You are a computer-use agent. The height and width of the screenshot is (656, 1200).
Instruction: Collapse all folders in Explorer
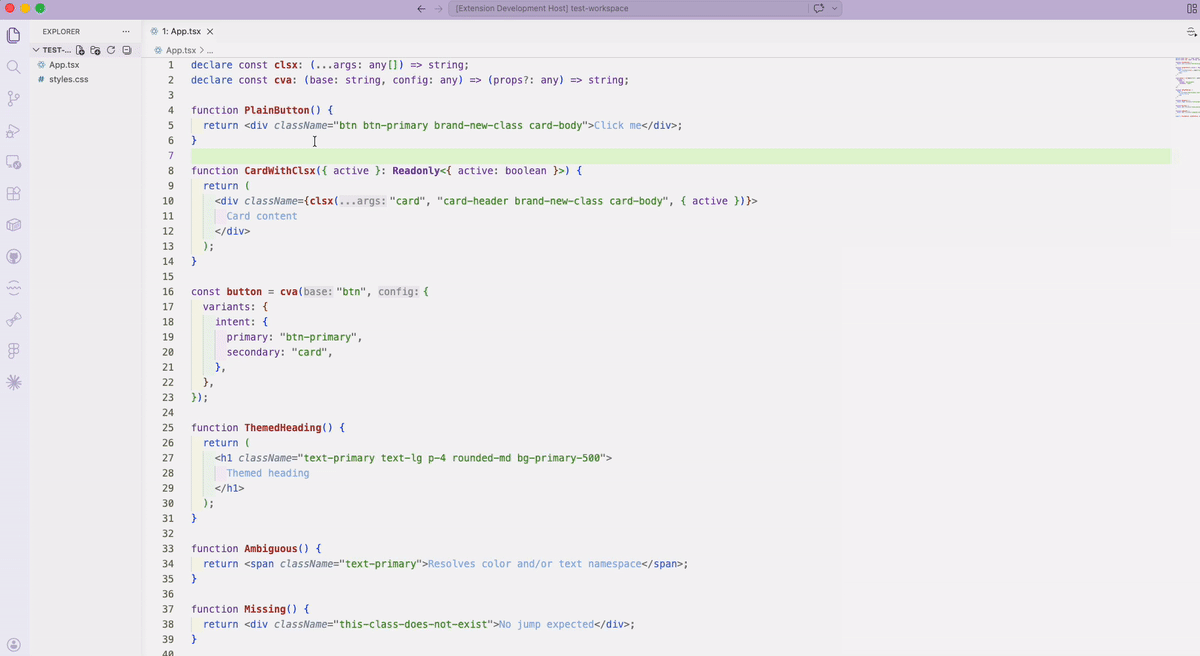tap(127, 50)
